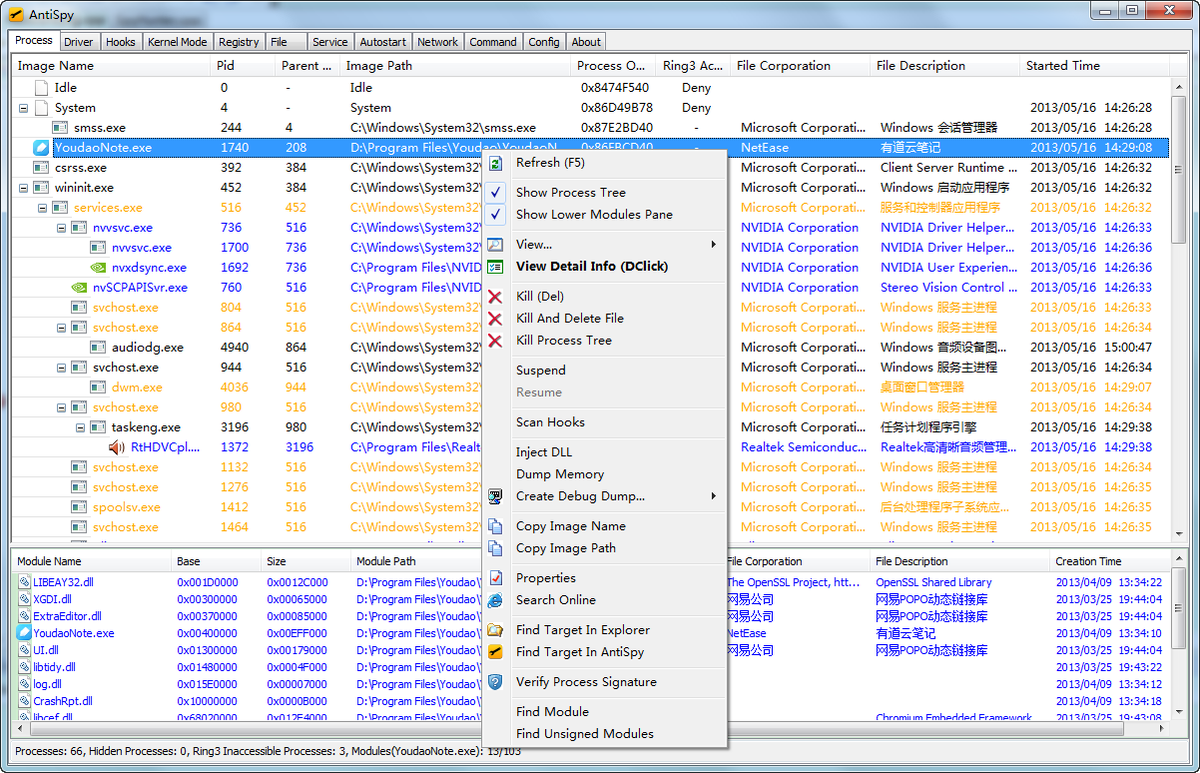The width and height of the screenshot is (1200, 773).
Task: Click the Copy Image Path icon
Action: click(495, 548)
